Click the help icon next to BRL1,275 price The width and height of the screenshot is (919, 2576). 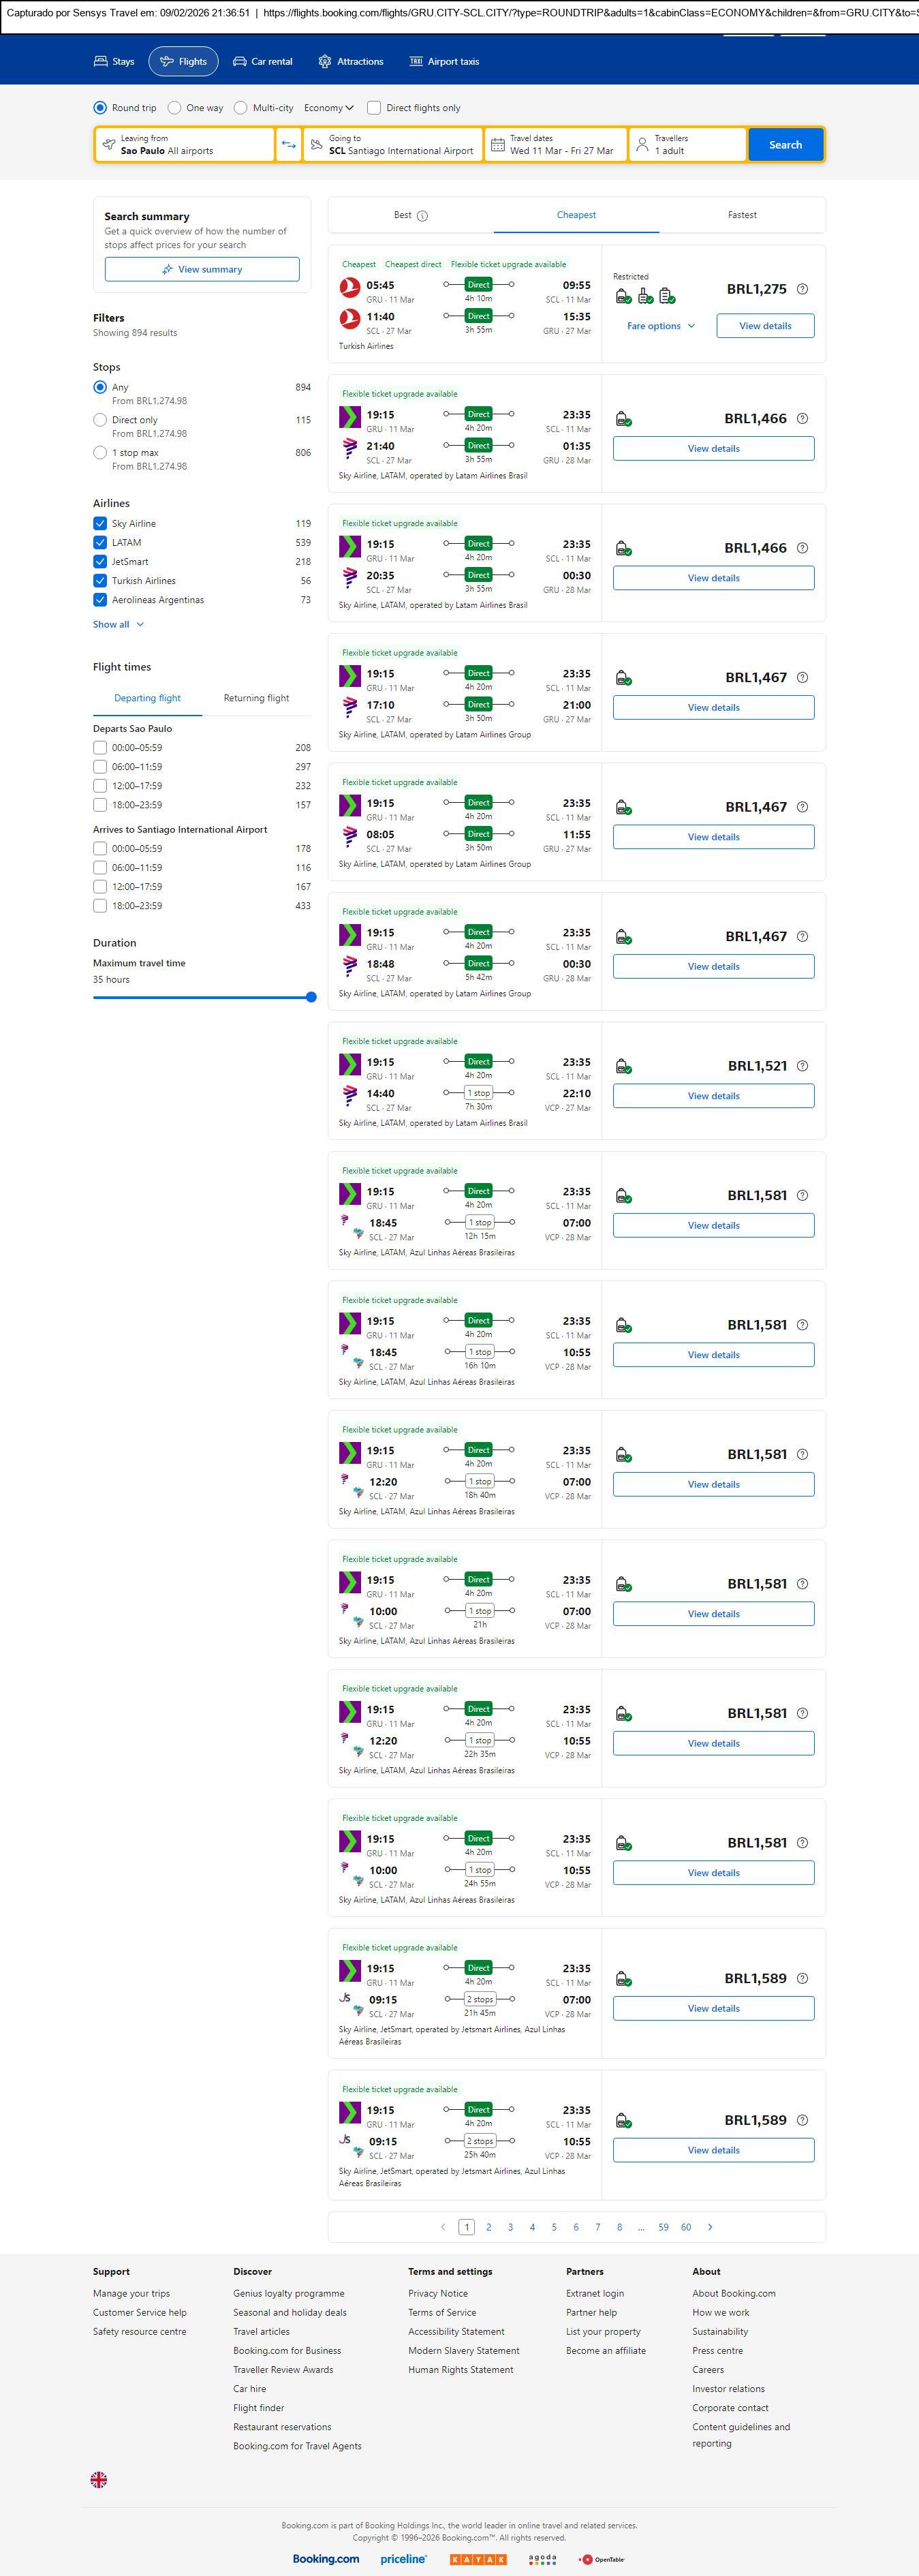[802, 289]
